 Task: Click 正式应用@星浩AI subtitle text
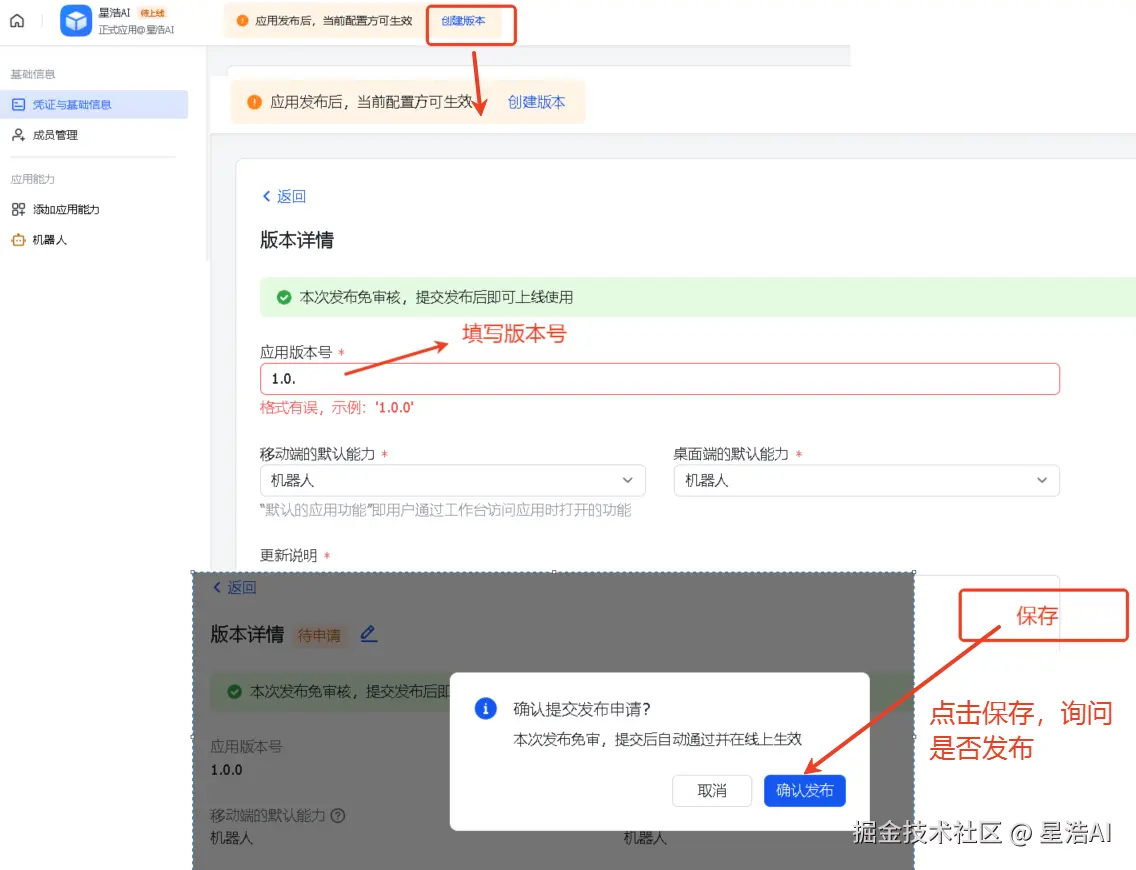[136, 30]
